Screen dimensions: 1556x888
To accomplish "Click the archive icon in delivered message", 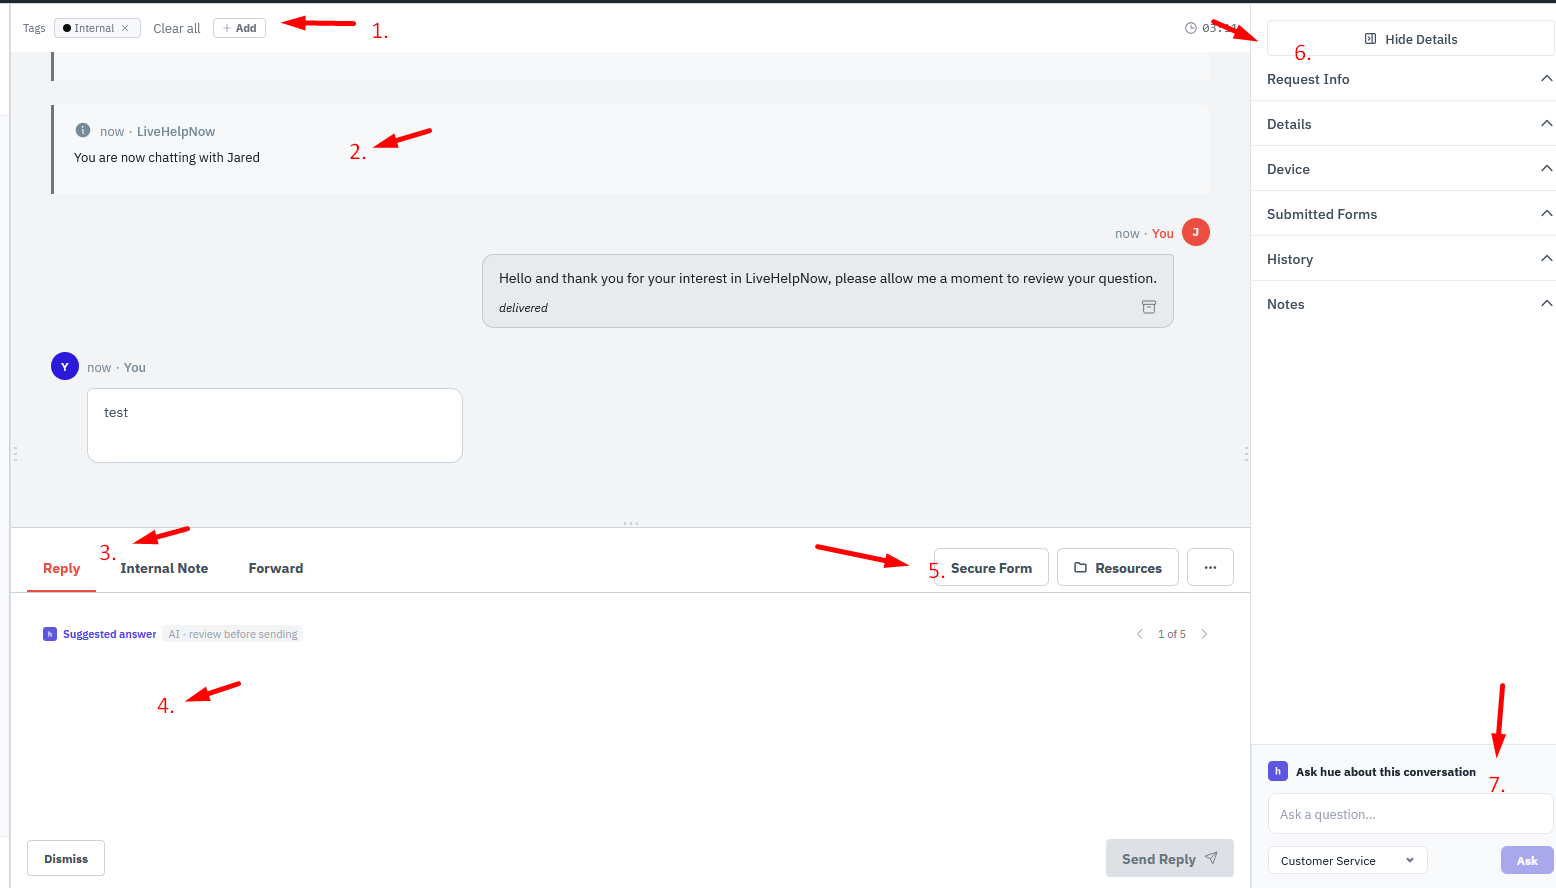I will (1149, 307).
